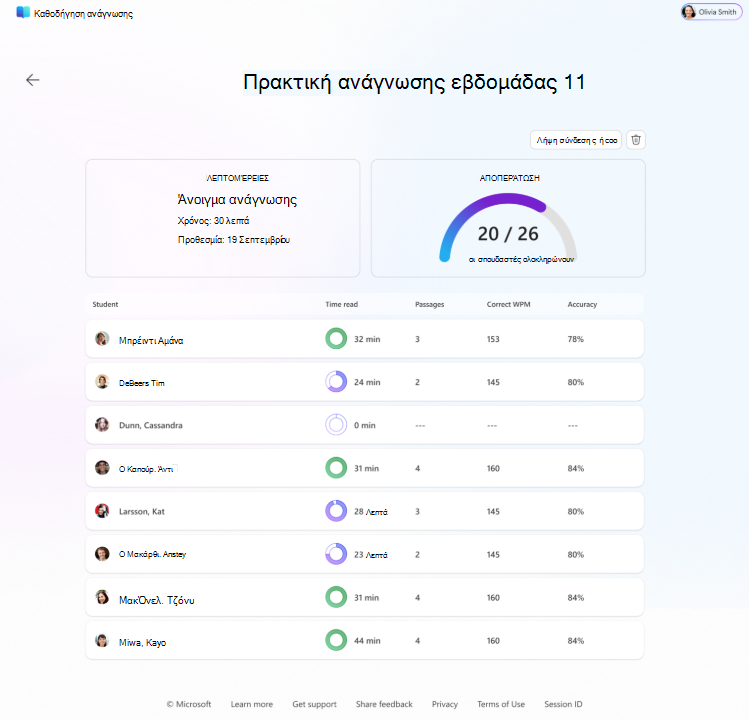Click the progress ring beside 28 Λεπτά
The height and width of the screenshot is (720, 749).
(336, 511)
